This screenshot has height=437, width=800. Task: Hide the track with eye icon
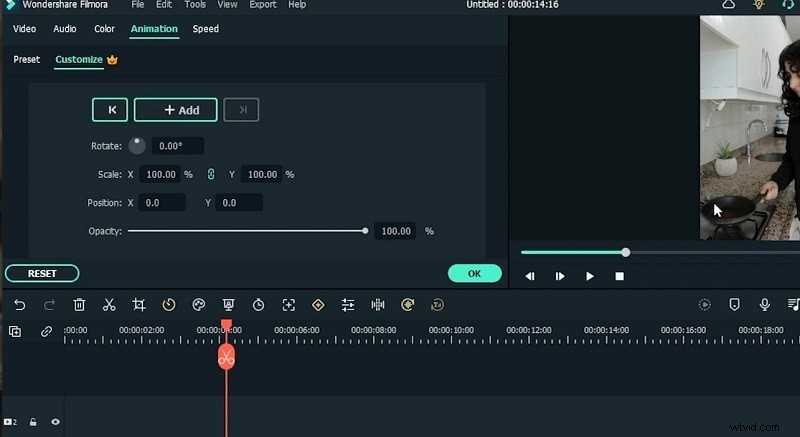pos(55,422)
